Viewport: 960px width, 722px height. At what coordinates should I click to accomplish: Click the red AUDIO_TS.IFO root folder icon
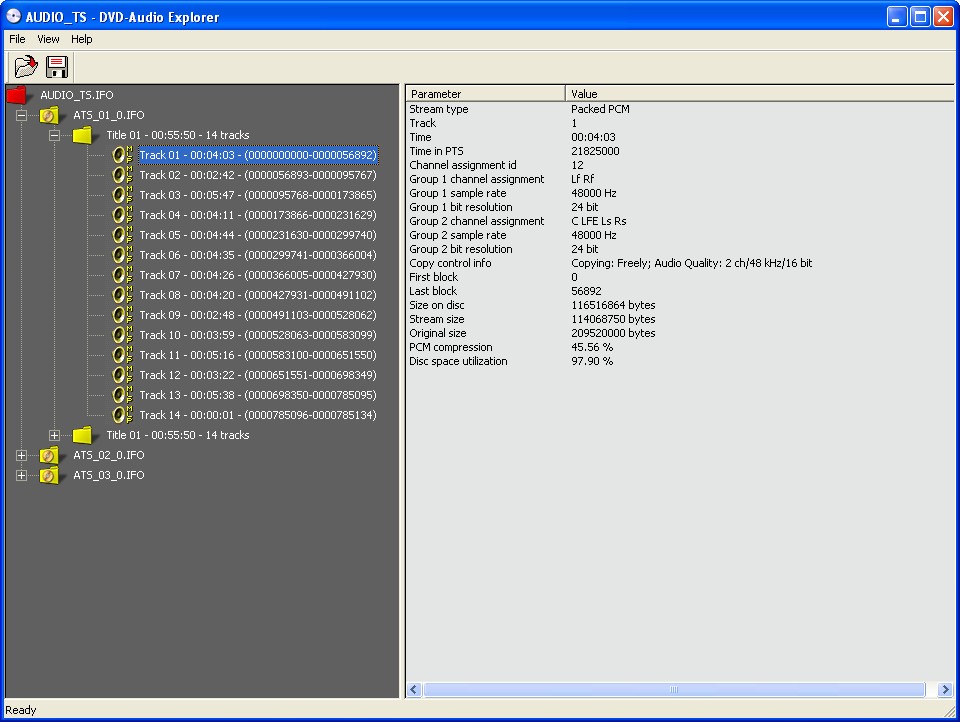click(x=16, y=95)
